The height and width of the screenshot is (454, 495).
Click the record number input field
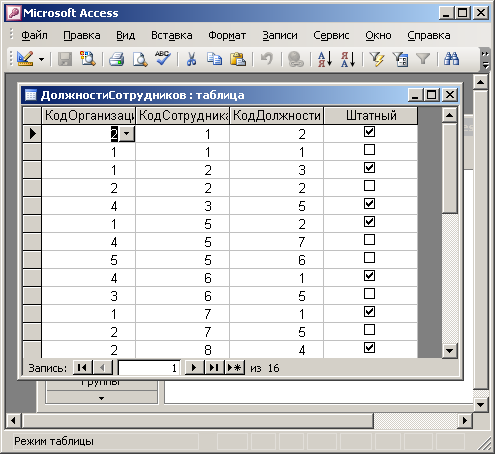149,368
